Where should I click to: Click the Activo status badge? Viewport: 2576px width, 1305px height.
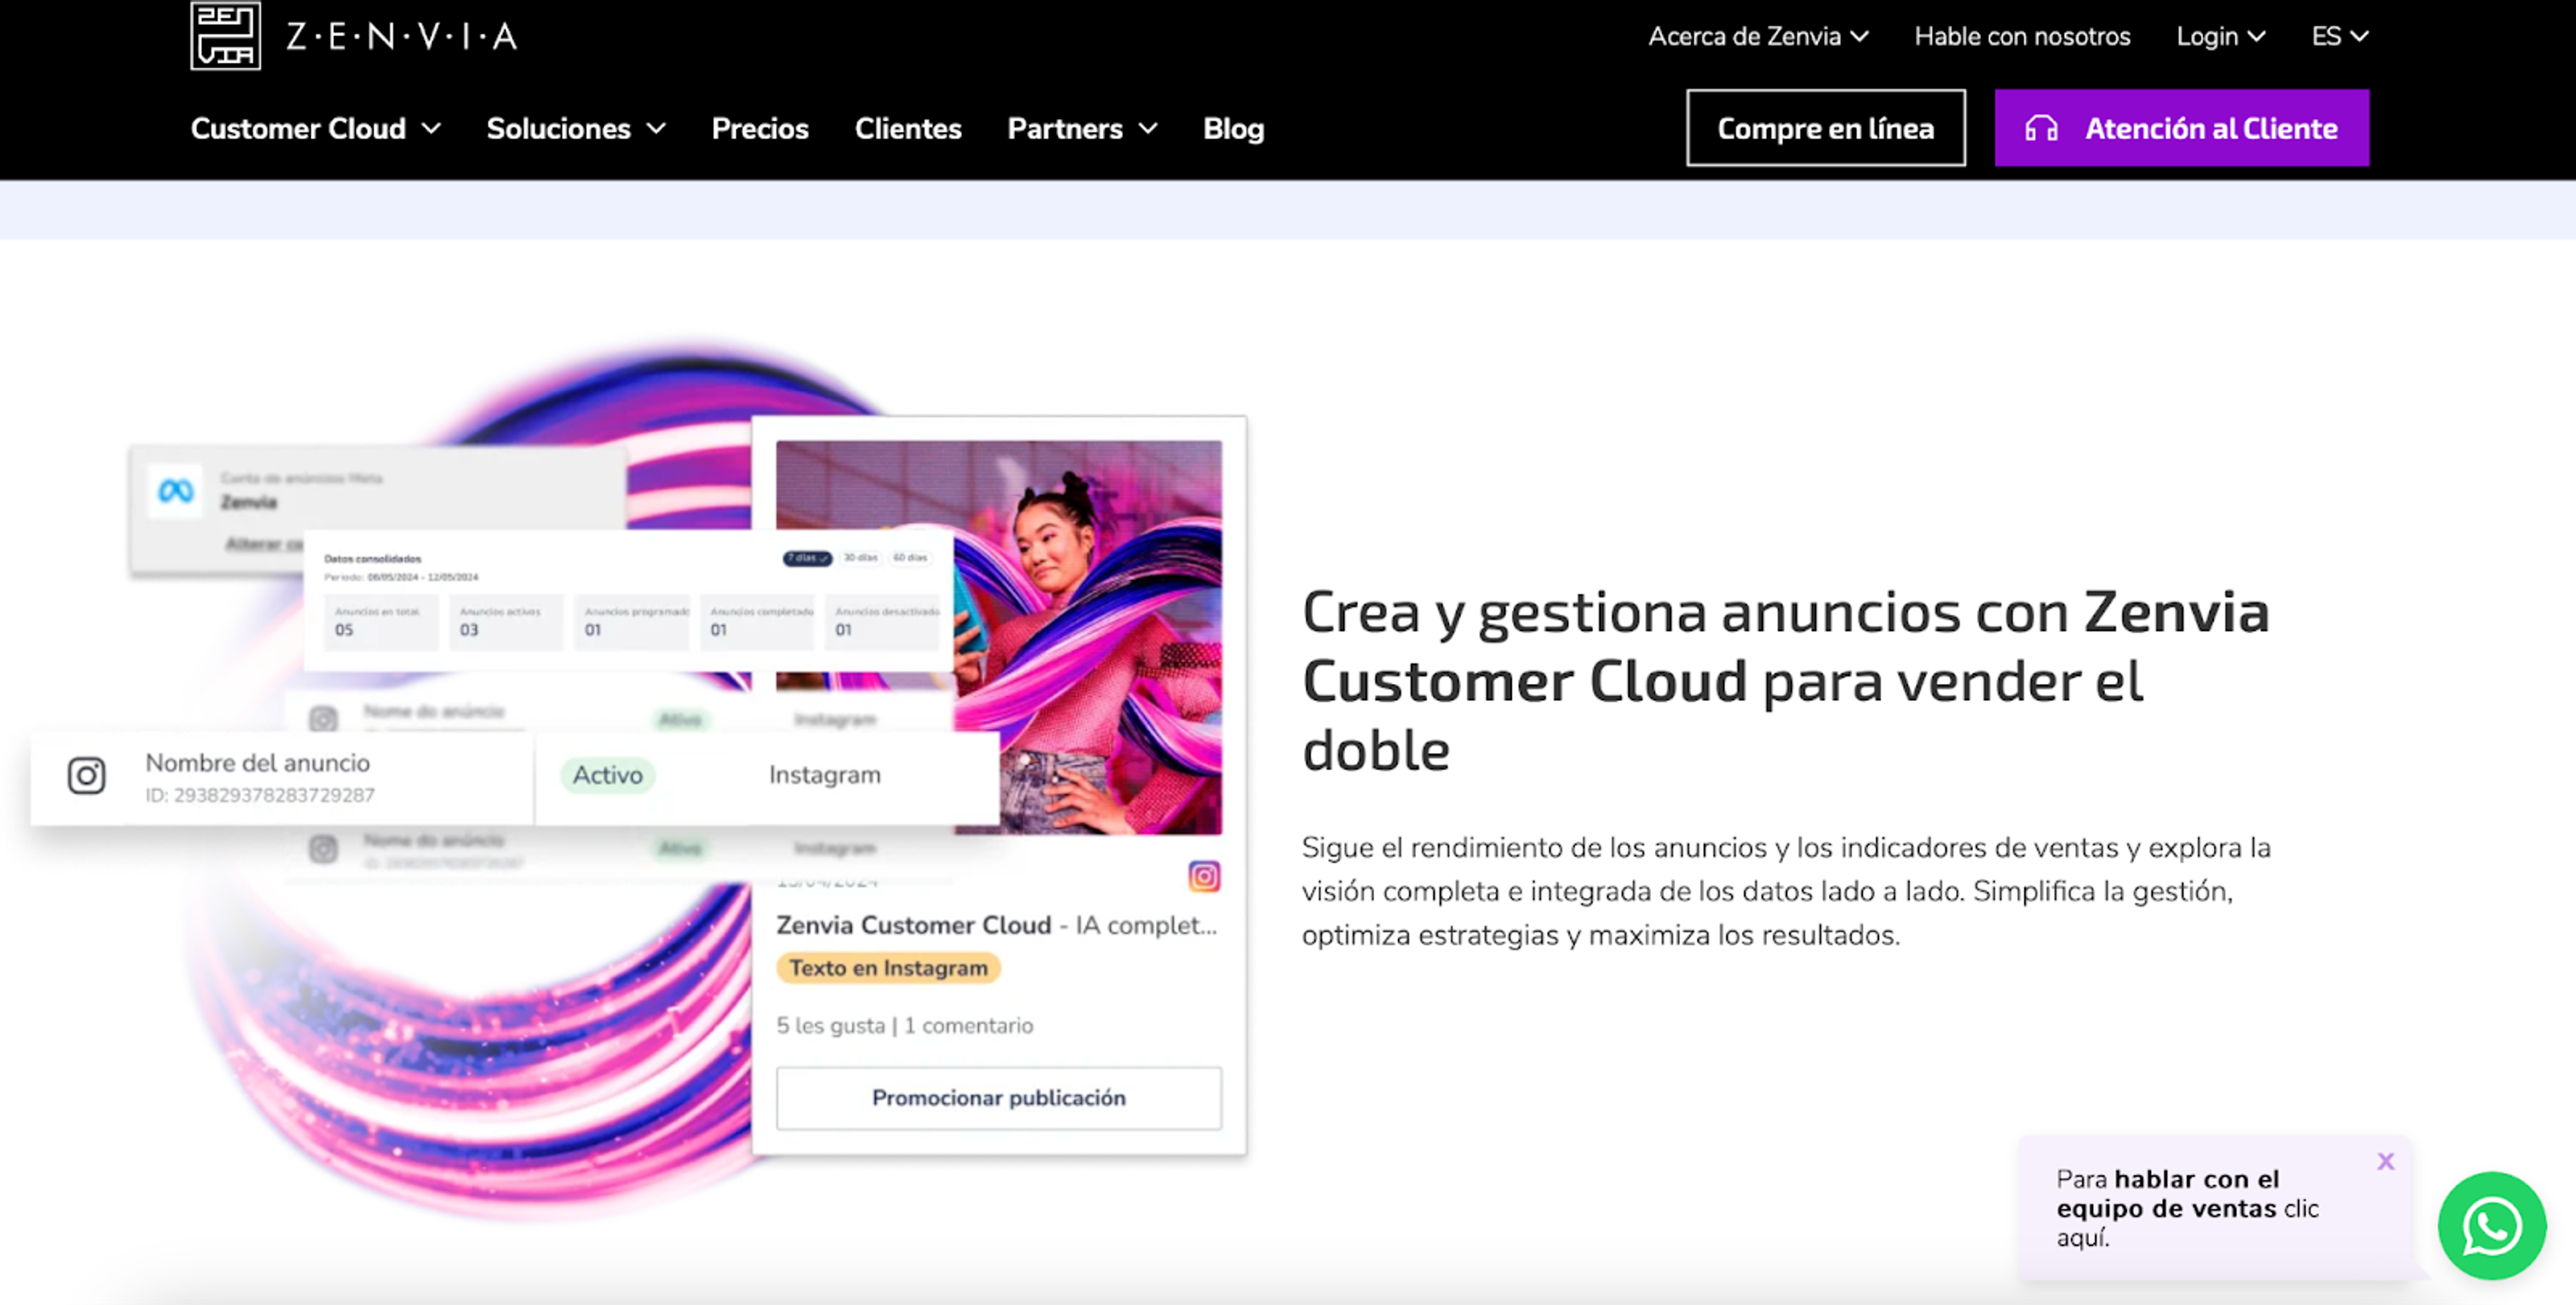coord(607,775)
